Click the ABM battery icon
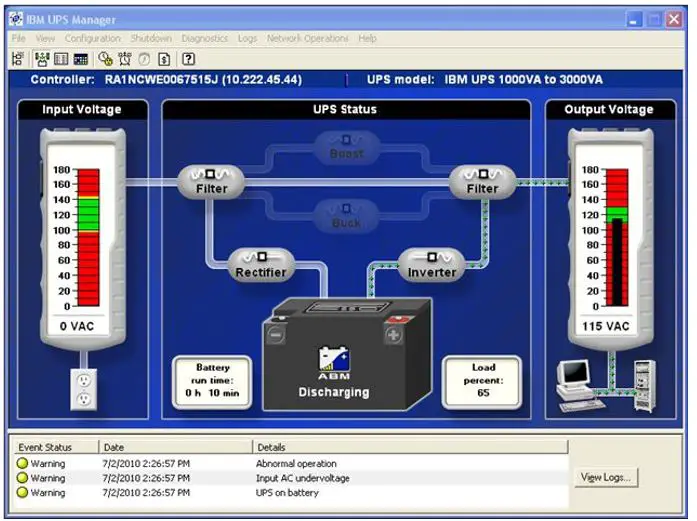Viewport: 697px width, 521px height. pos(334,363)
